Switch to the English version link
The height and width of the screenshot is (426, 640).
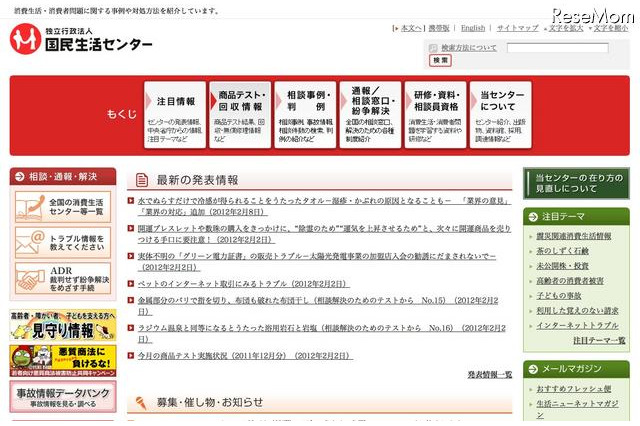point(473,29)
